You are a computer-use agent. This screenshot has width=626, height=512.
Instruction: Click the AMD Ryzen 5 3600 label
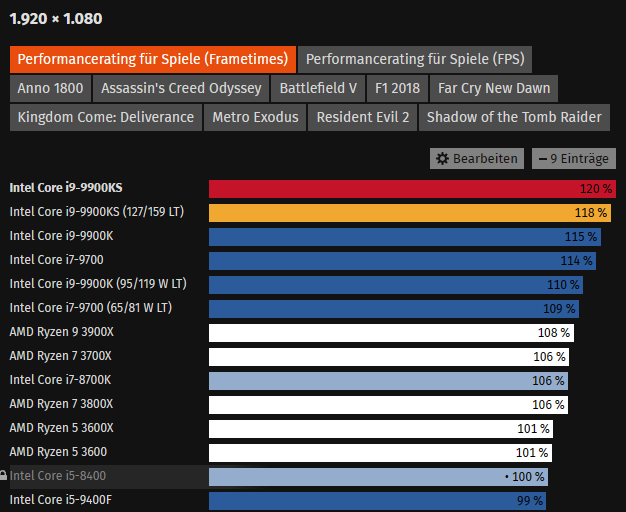pyautogui.click(x=58, y=452)
